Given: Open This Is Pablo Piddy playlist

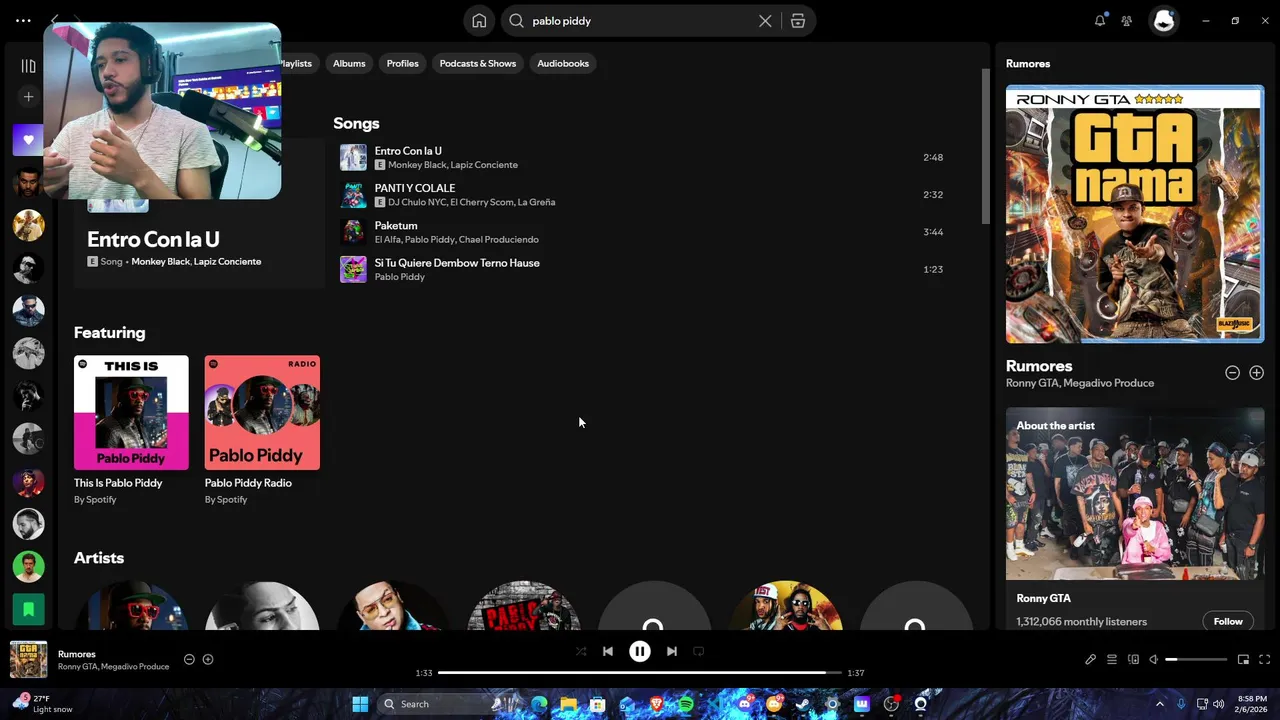Looking at the screenshot, I should pos(131,430).
